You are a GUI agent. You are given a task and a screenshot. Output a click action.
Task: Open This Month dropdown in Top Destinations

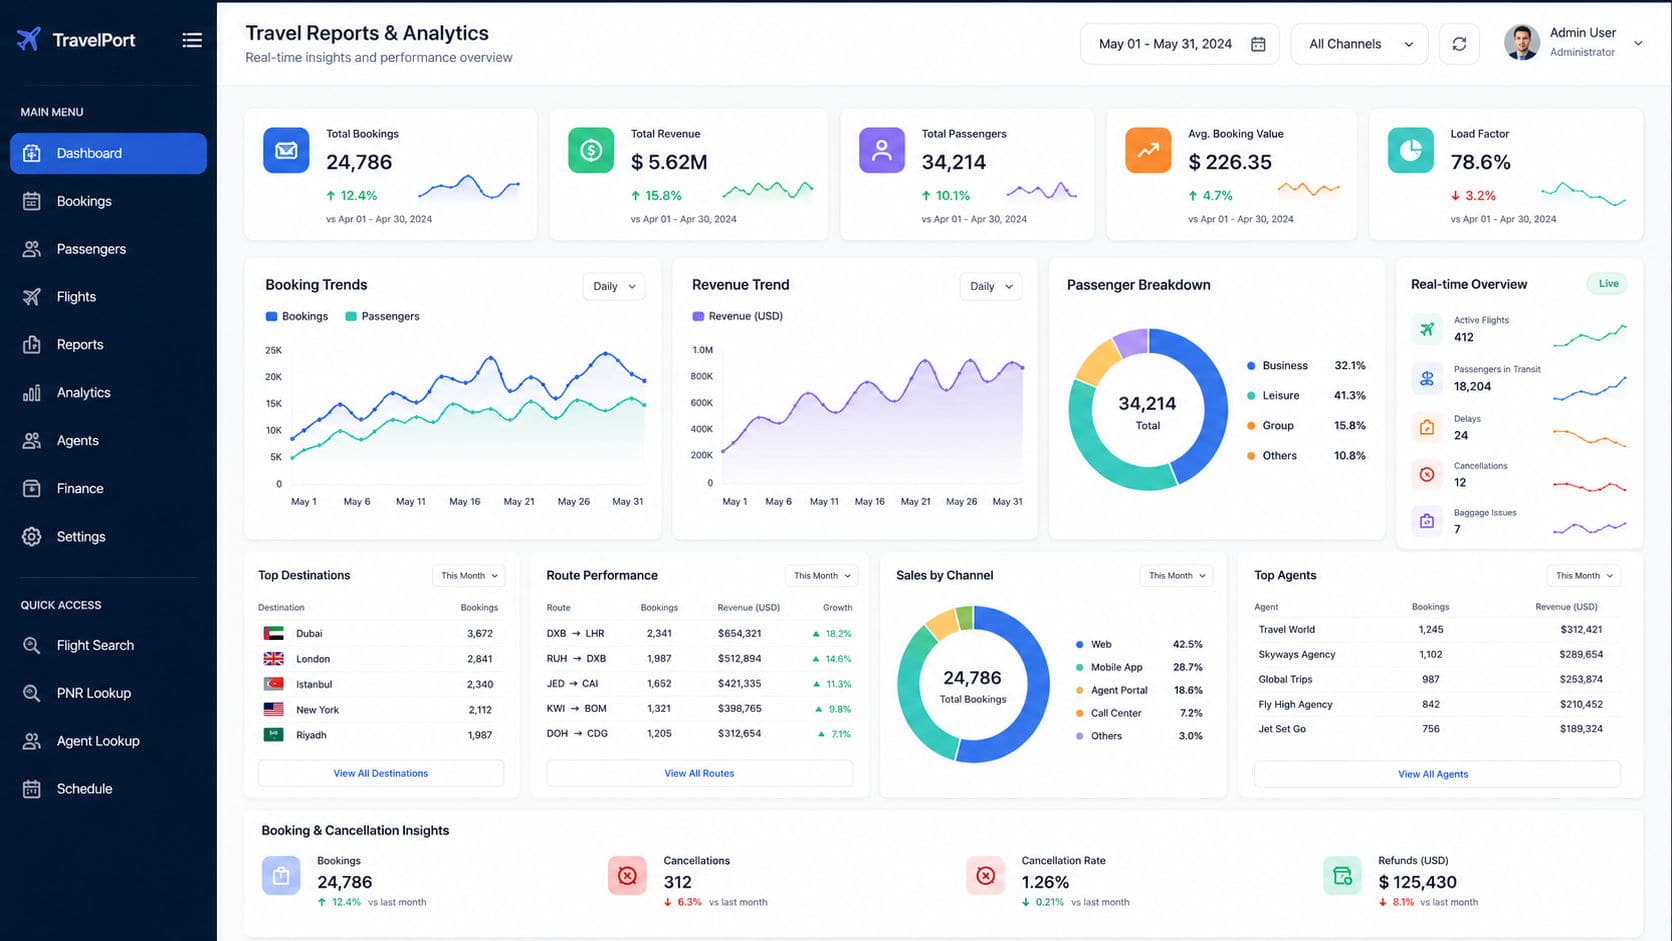469,575
